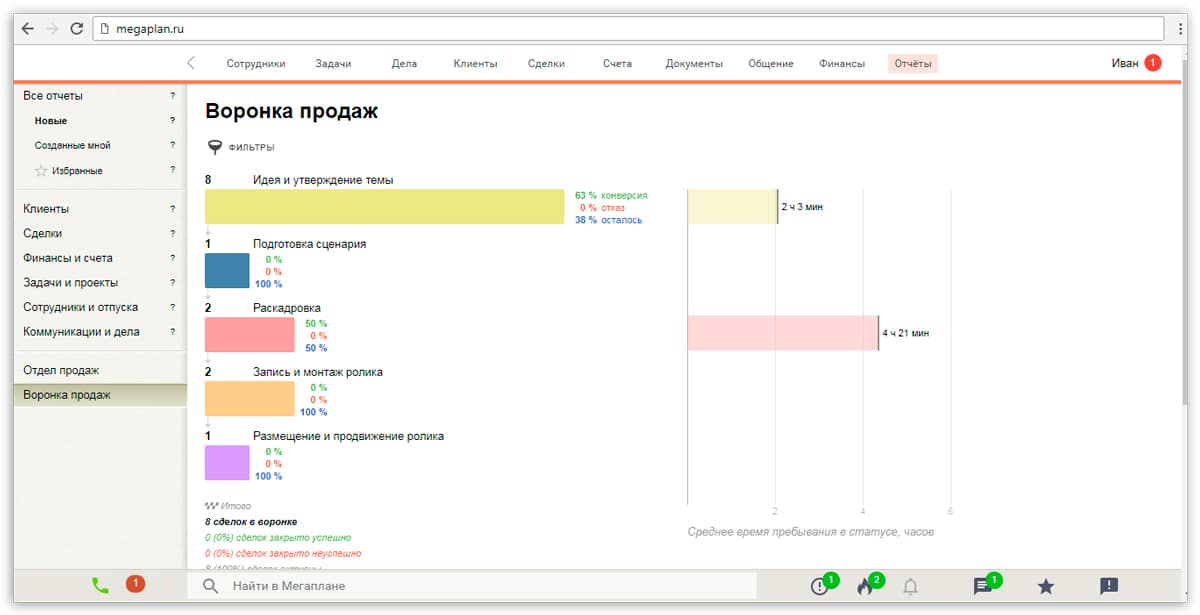Expand the Финансы и счета section

68,258
